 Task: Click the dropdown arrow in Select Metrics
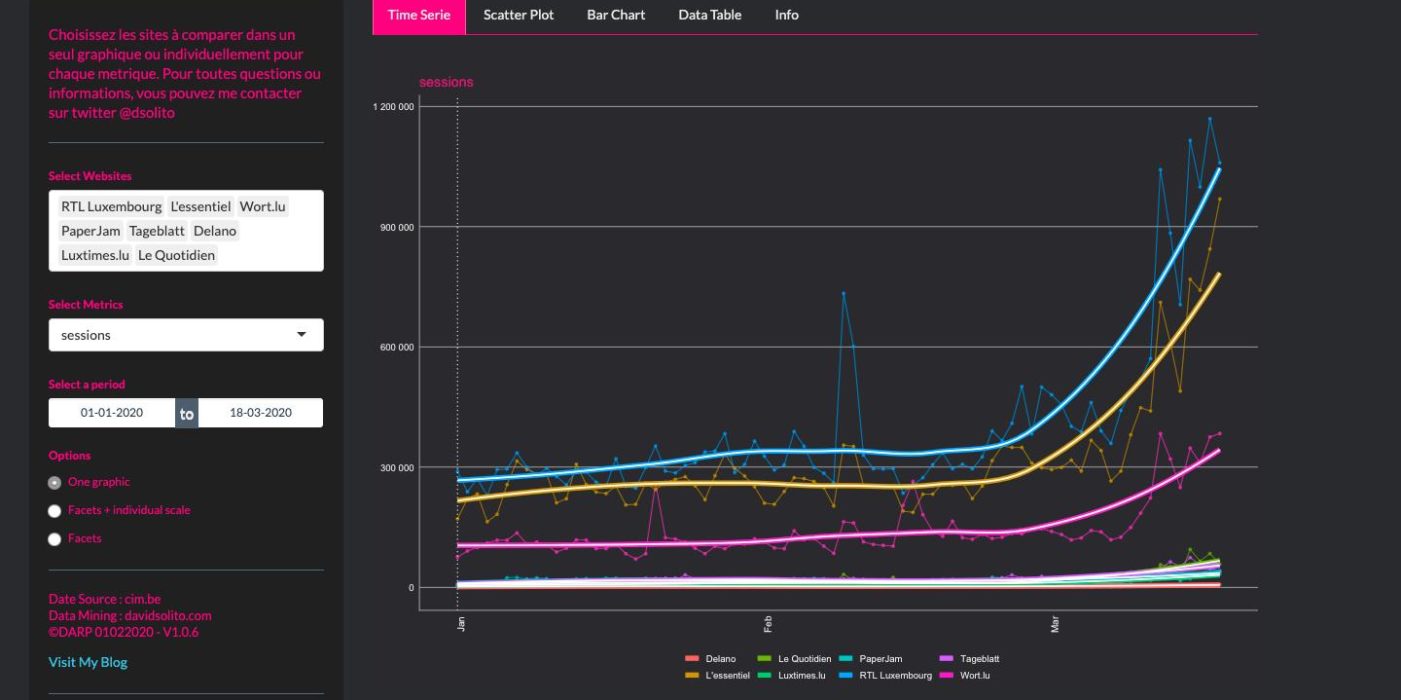tap(301, 335)
